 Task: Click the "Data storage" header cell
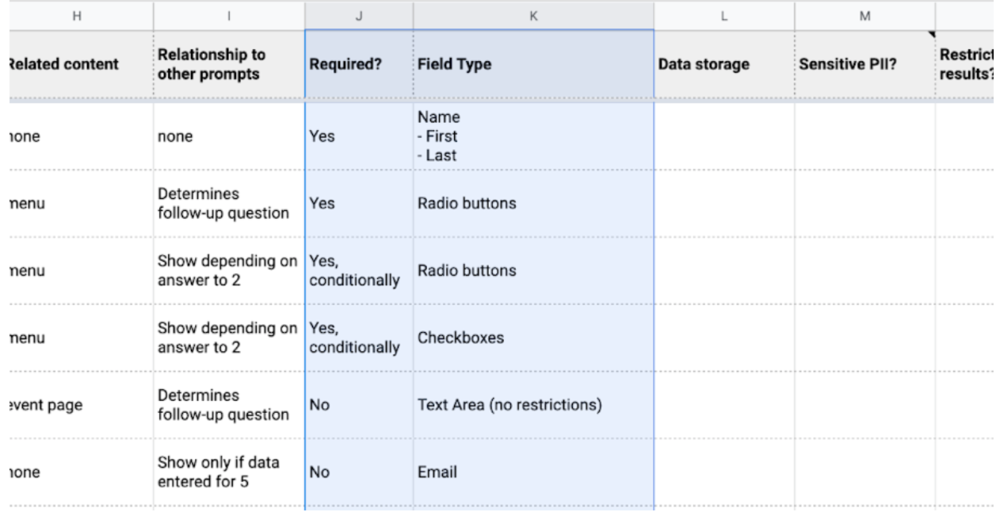[724, 64]
